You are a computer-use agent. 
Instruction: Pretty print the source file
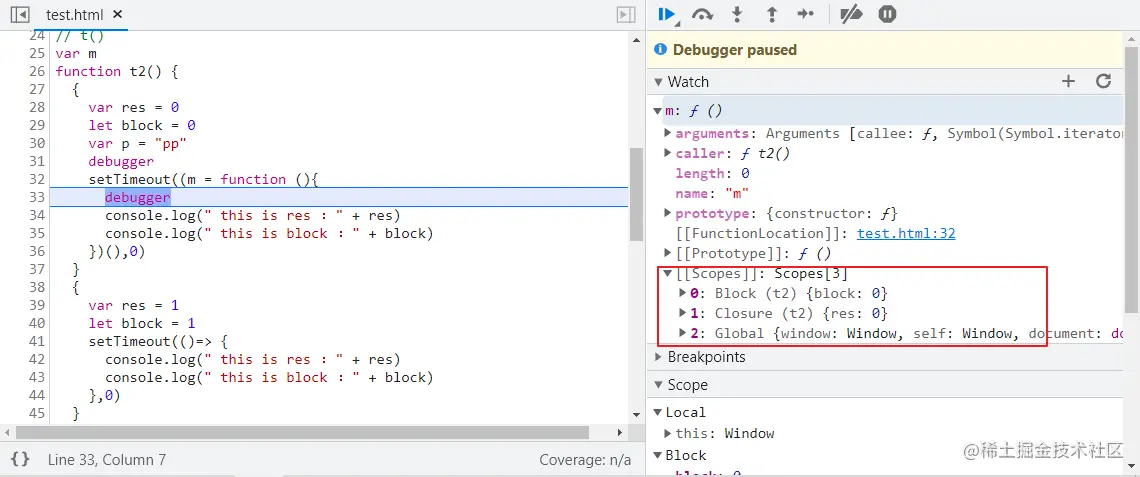[21, 459]
